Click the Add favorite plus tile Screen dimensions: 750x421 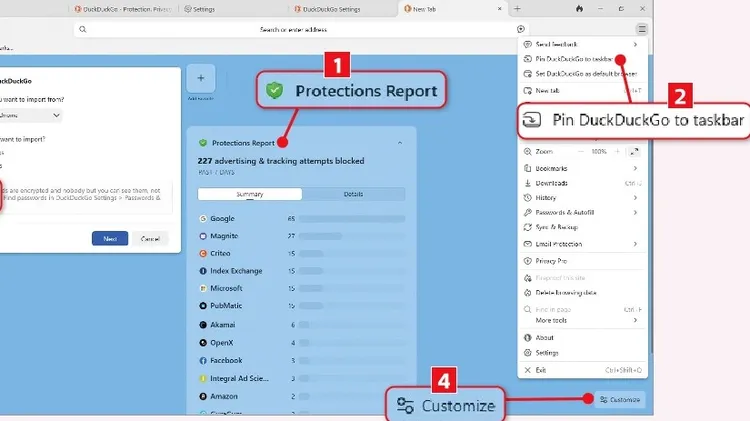201,78
